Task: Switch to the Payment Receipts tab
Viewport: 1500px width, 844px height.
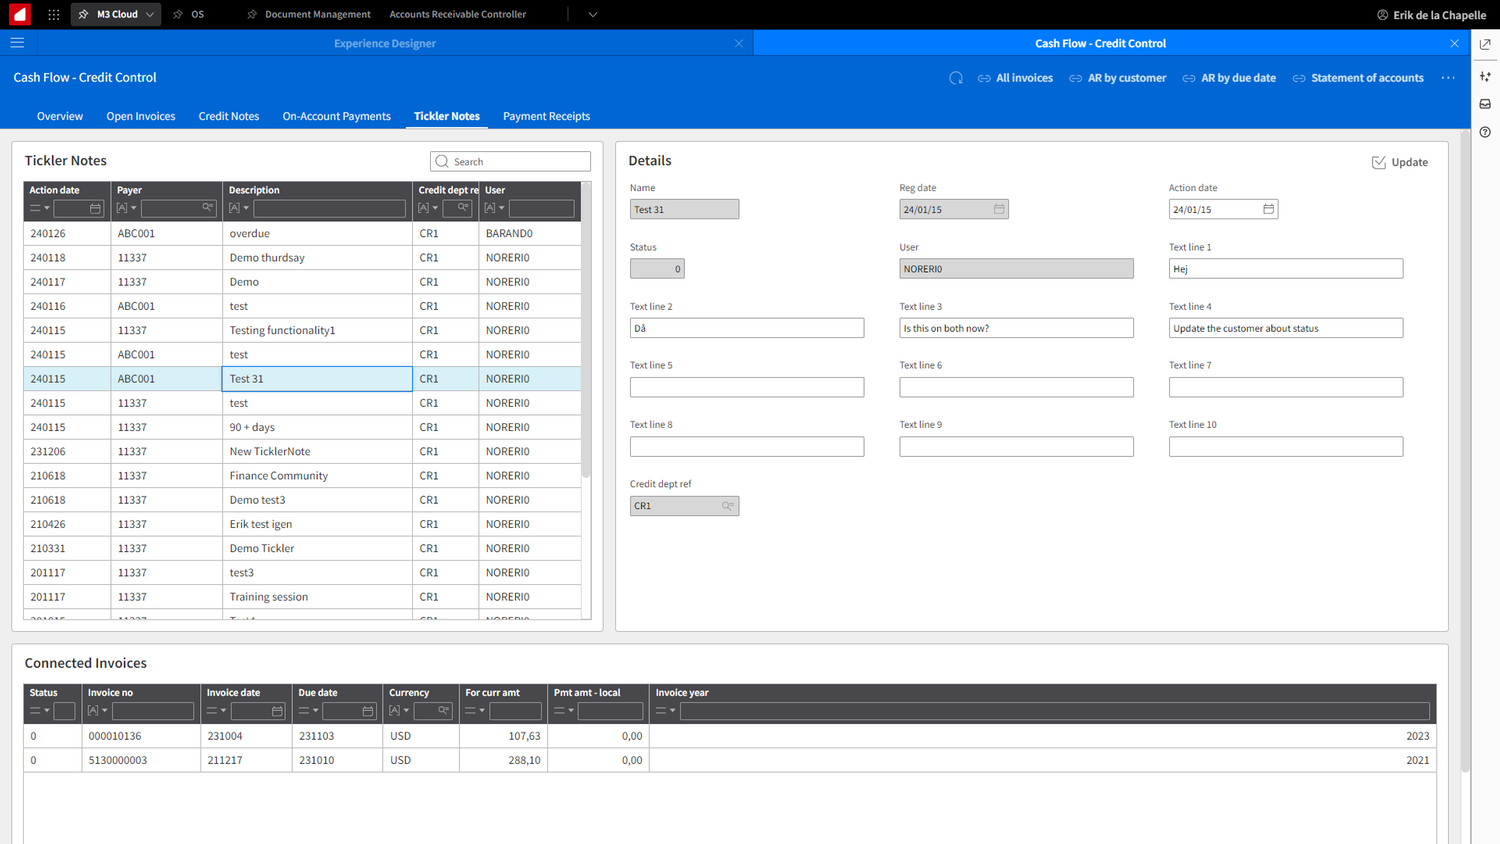Action: [x=546, y=116]
